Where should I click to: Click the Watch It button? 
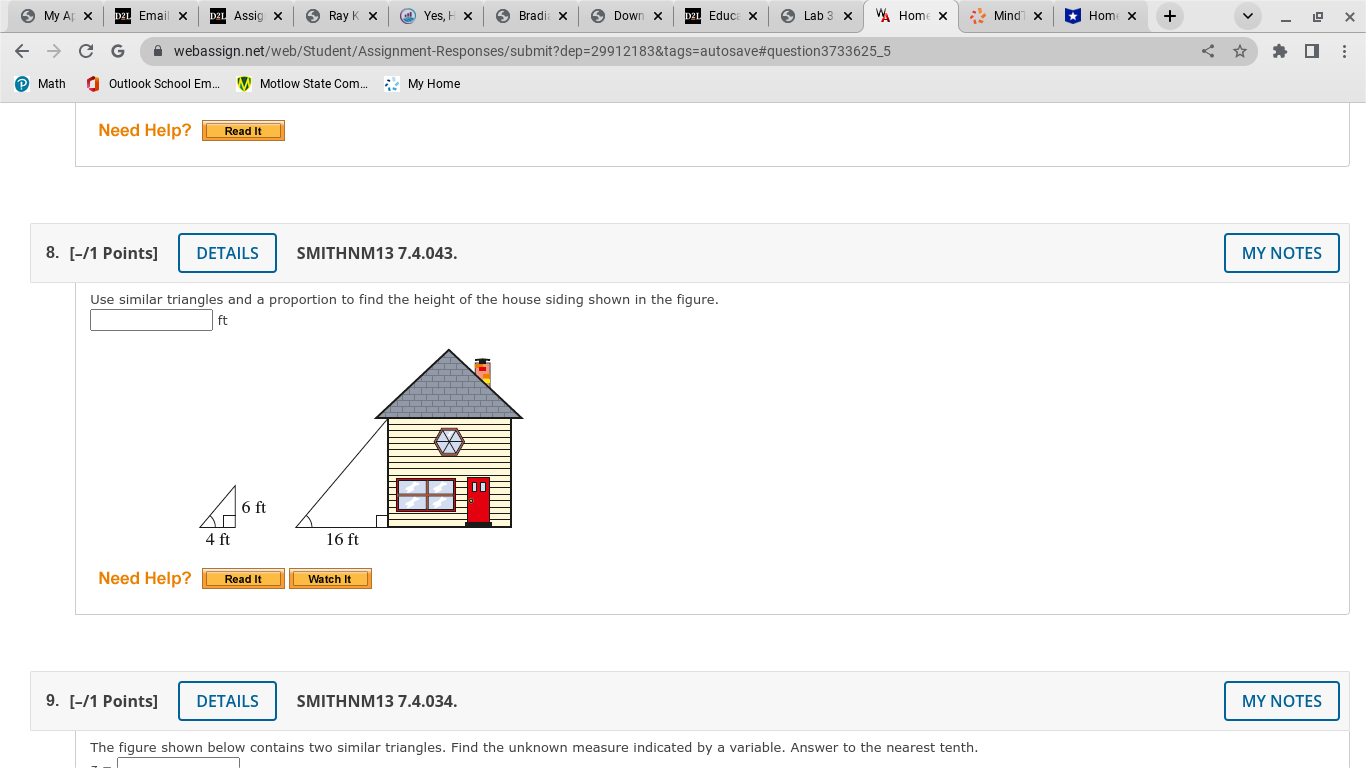(330, 579)
